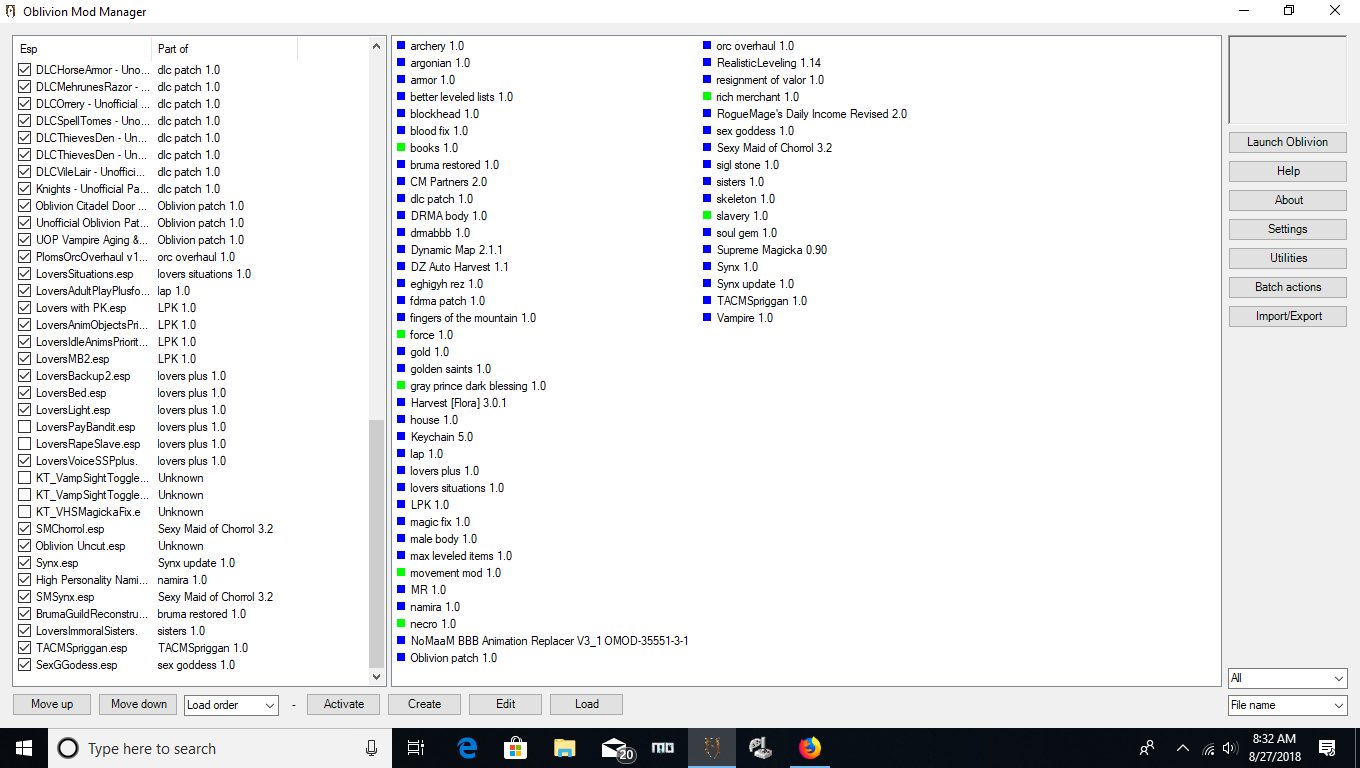Open Microsoft Store from the taskbar
This screenshot has height=768, width=1360.
coord(516,748)
